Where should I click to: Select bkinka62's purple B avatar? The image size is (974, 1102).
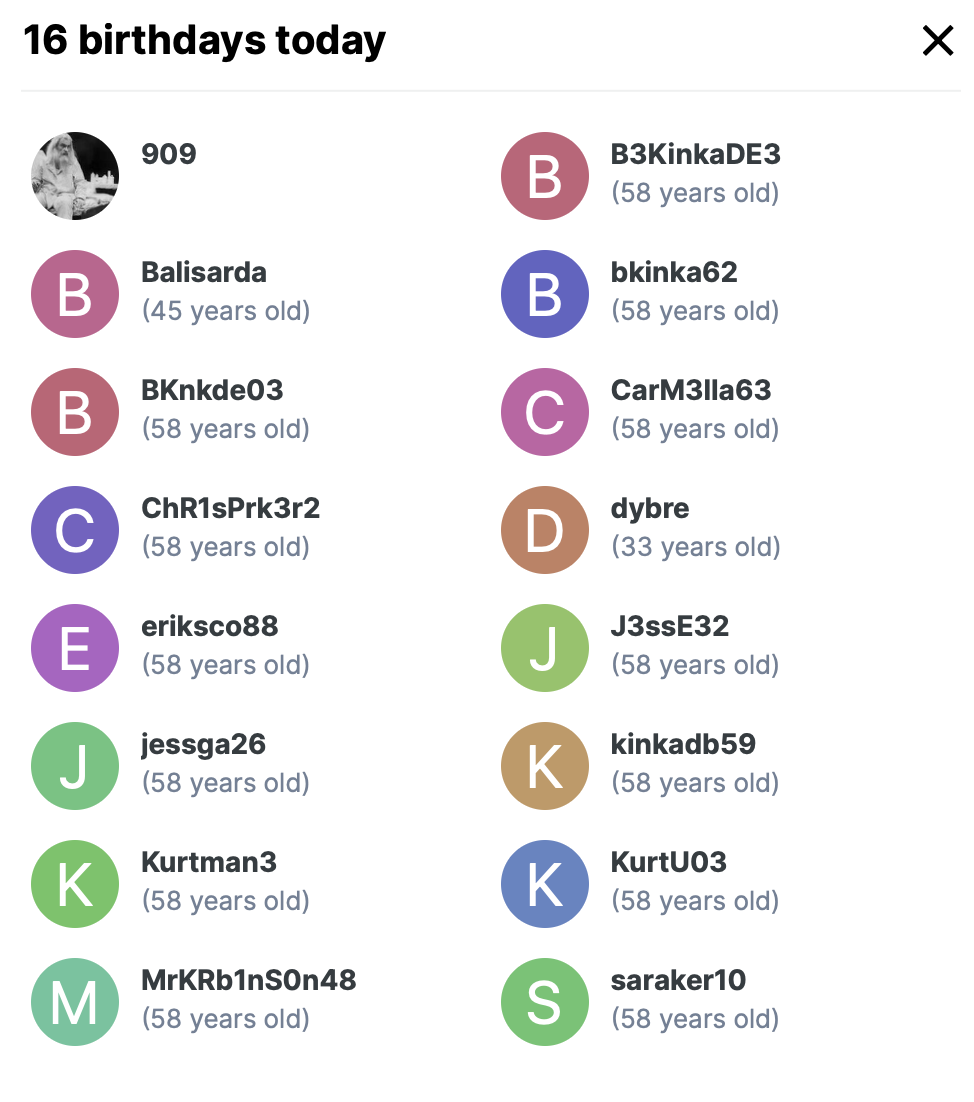[x=544, y=294]
